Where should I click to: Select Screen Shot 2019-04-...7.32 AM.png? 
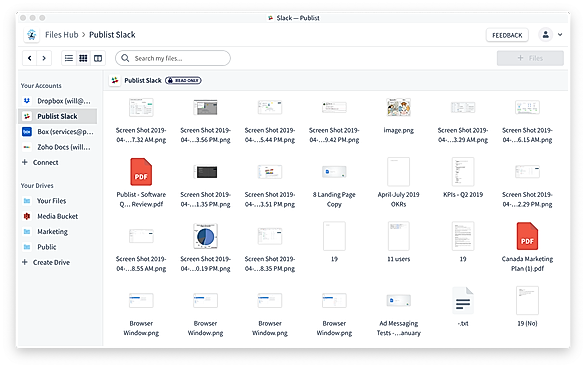(x=141, y=121)
